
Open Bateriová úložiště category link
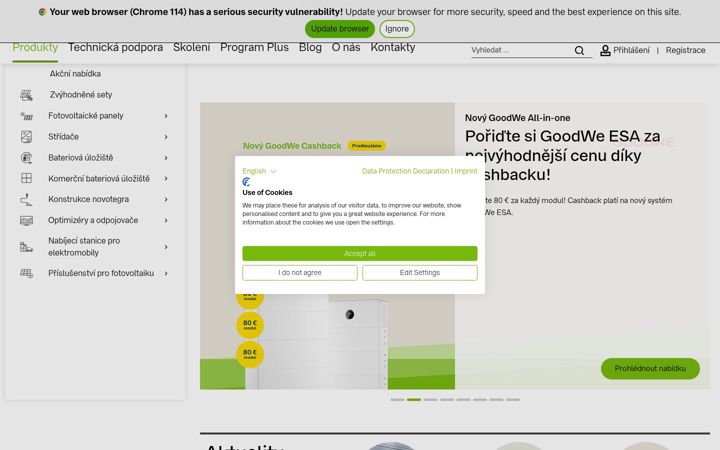coord(80,158)
